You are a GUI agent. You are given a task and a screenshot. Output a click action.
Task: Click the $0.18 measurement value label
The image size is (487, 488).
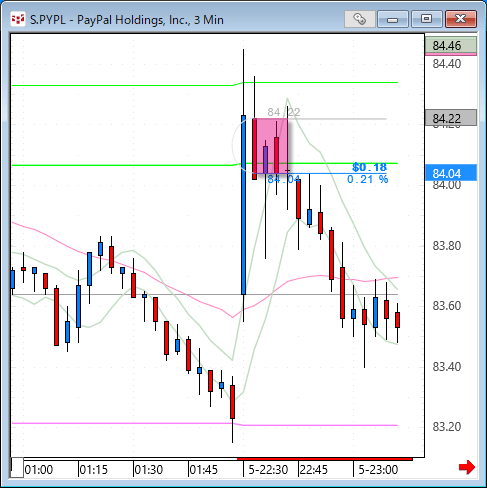coord(370,167)
